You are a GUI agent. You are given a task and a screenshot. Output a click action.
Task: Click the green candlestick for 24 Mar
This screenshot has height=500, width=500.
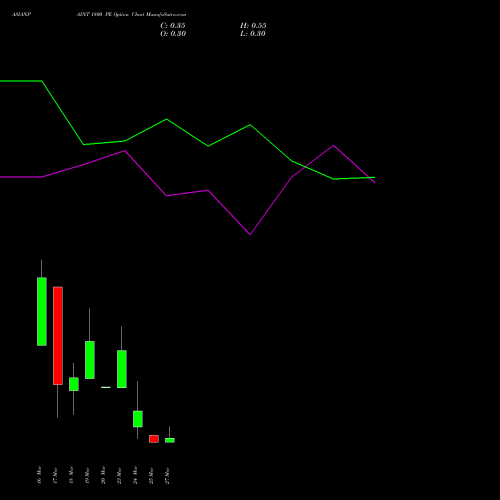pos(138,419)
